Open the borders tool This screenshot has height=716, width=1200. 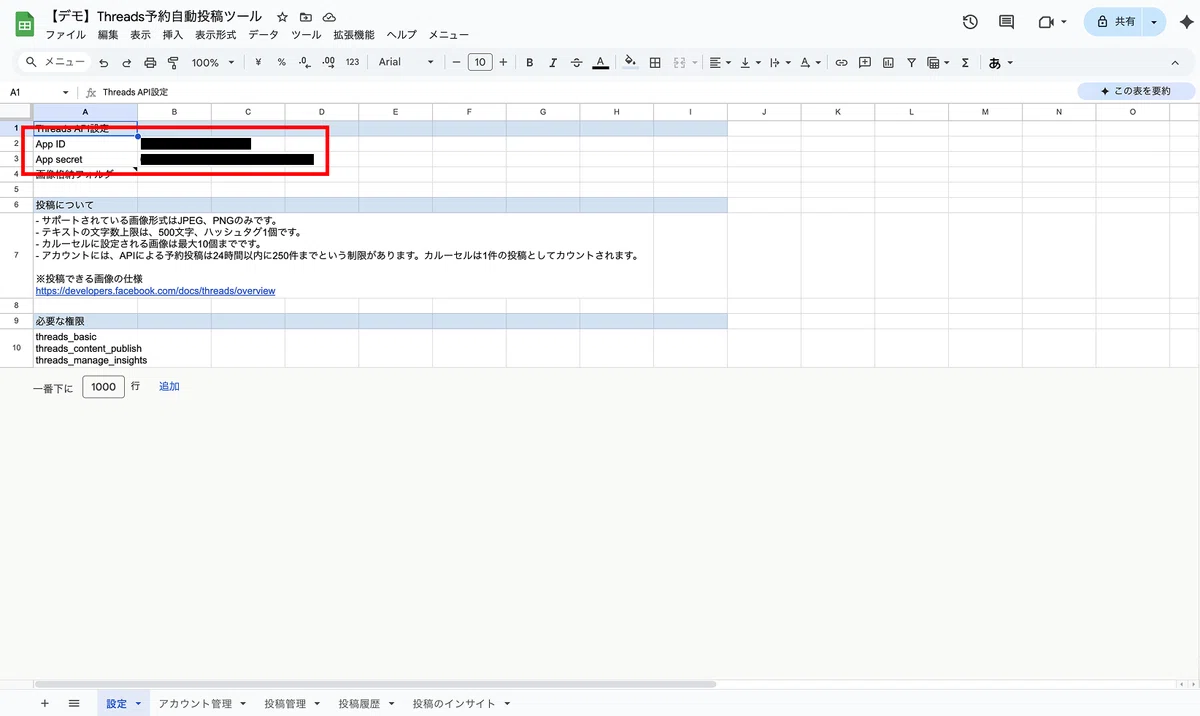pyautogui.click(x=655, y=62)
